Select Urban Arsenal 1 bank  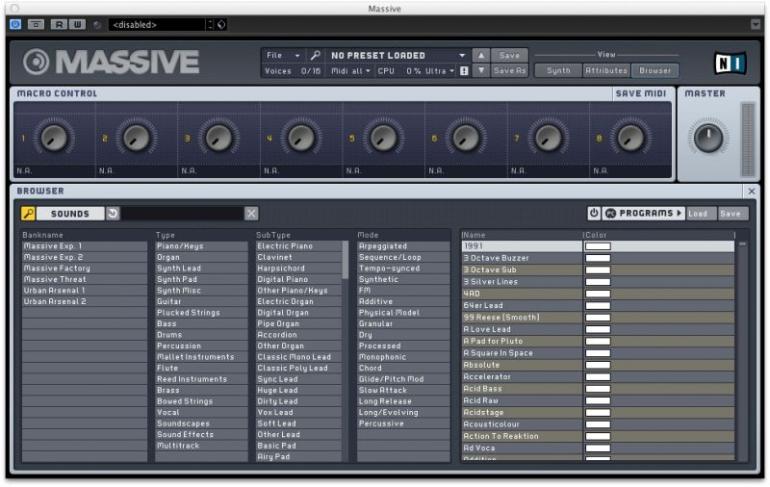pos(84,291)
